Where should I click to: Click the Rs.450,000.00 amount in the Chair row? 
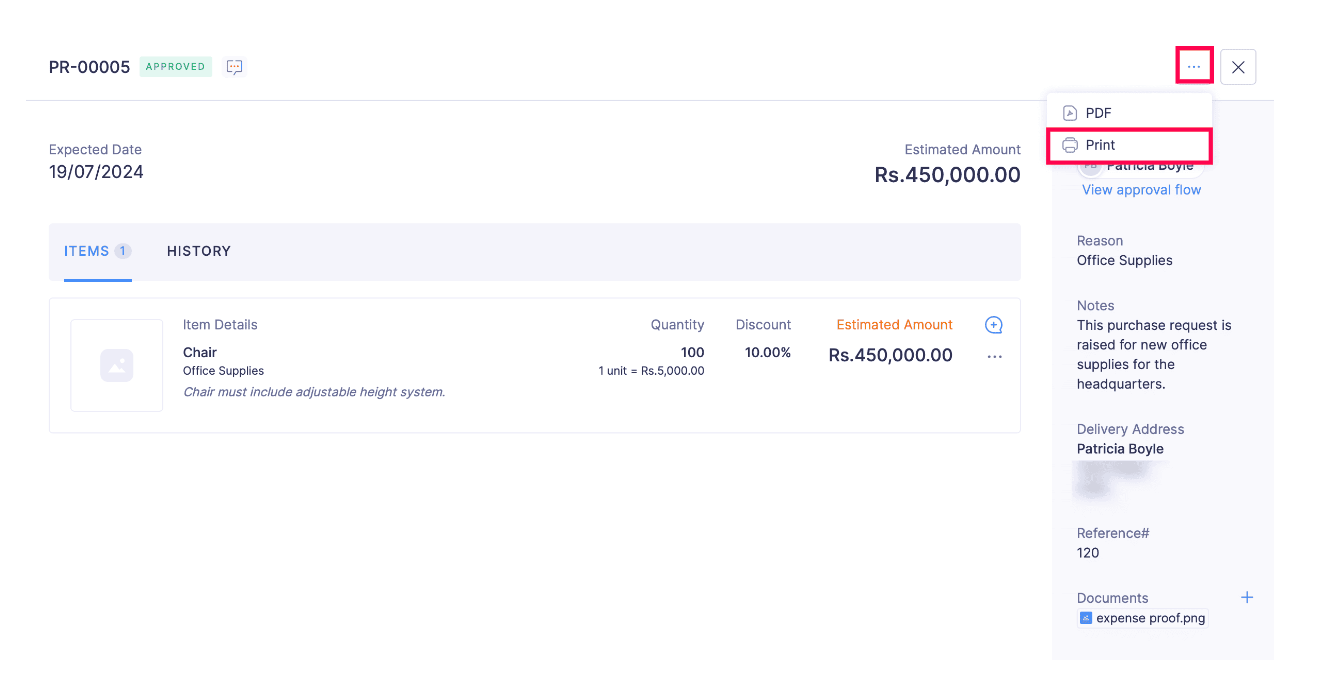890,355
